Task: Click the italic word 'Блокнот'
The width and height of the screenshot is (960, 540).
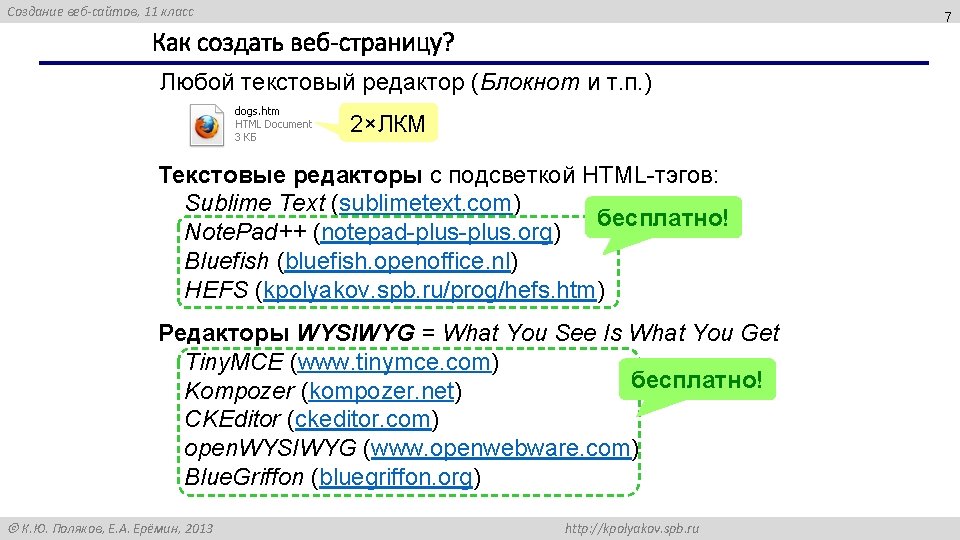Action: tap(530, 82)
